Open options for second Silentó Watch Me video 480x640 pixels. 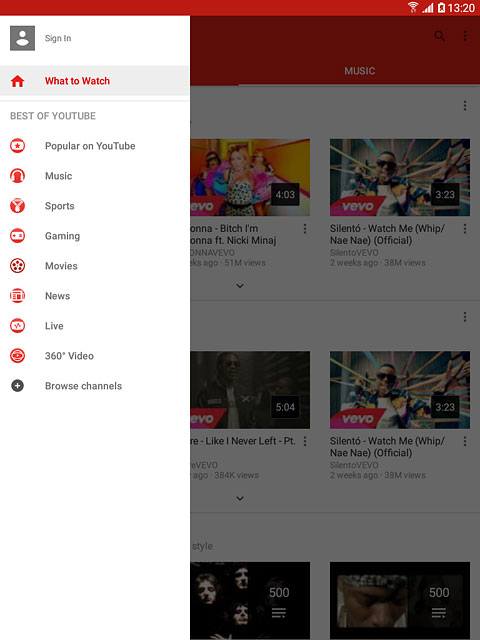point(465,441)
